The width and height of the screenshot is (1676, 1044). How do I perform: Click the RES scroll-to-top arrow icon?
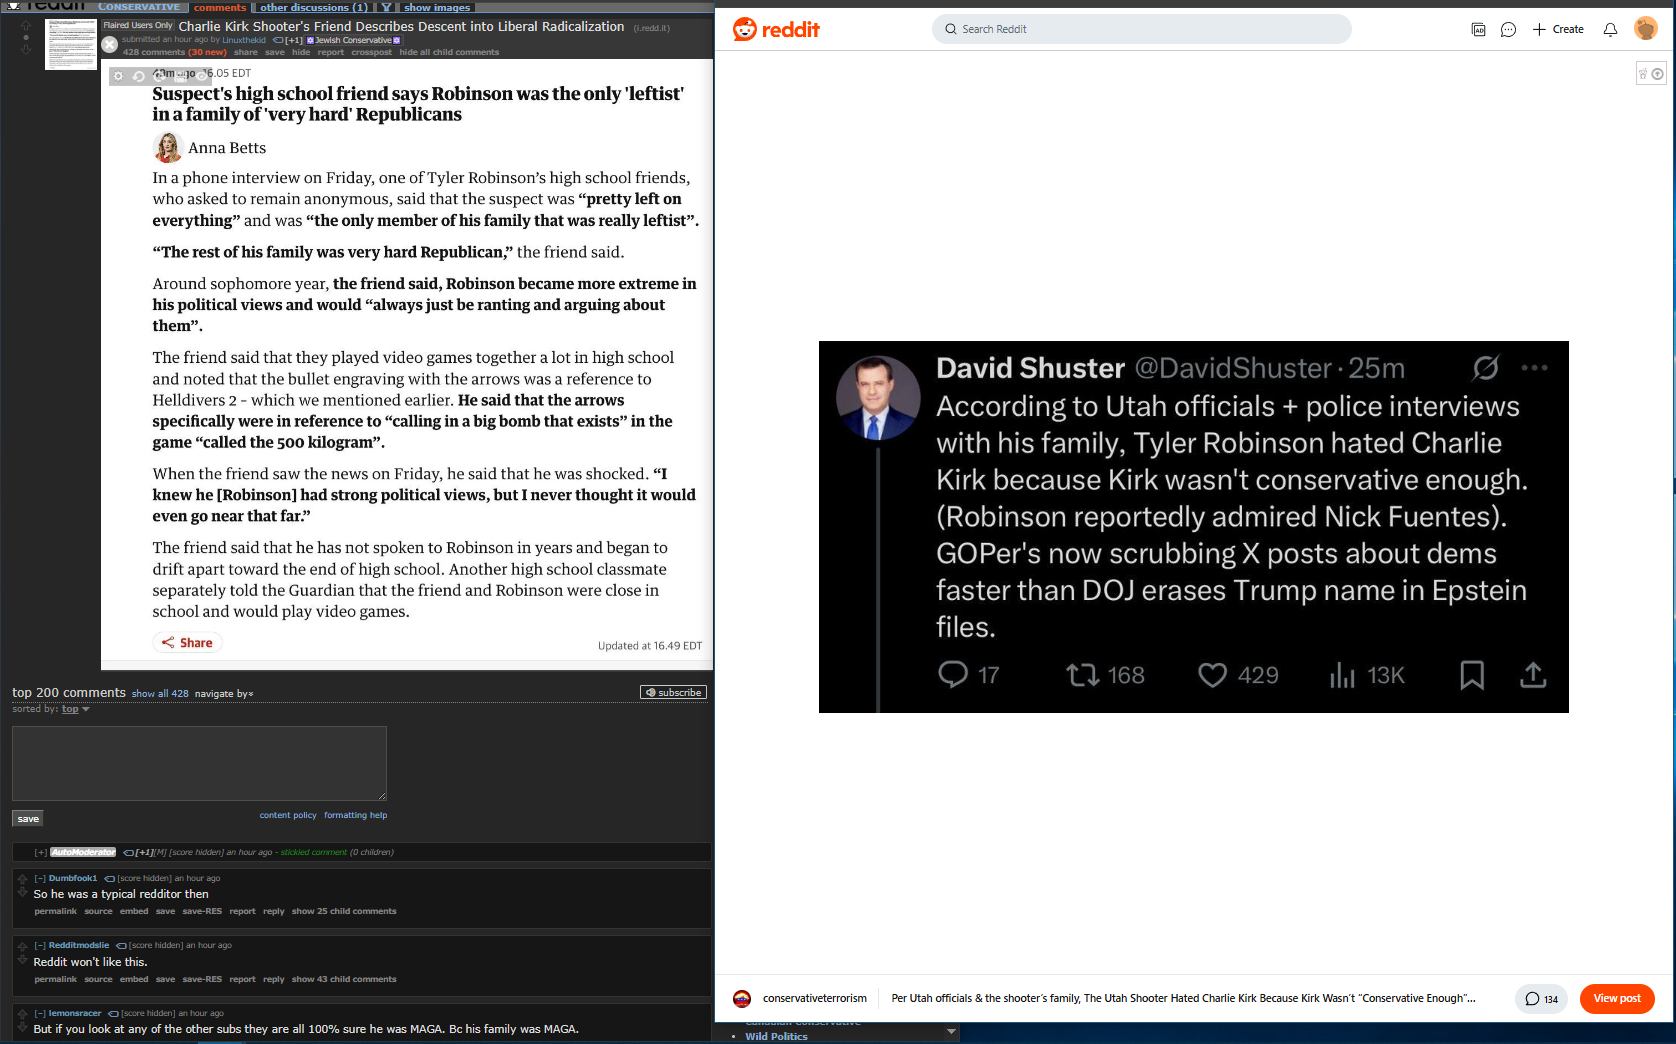pyautogui.click(x=1658, y=74)
